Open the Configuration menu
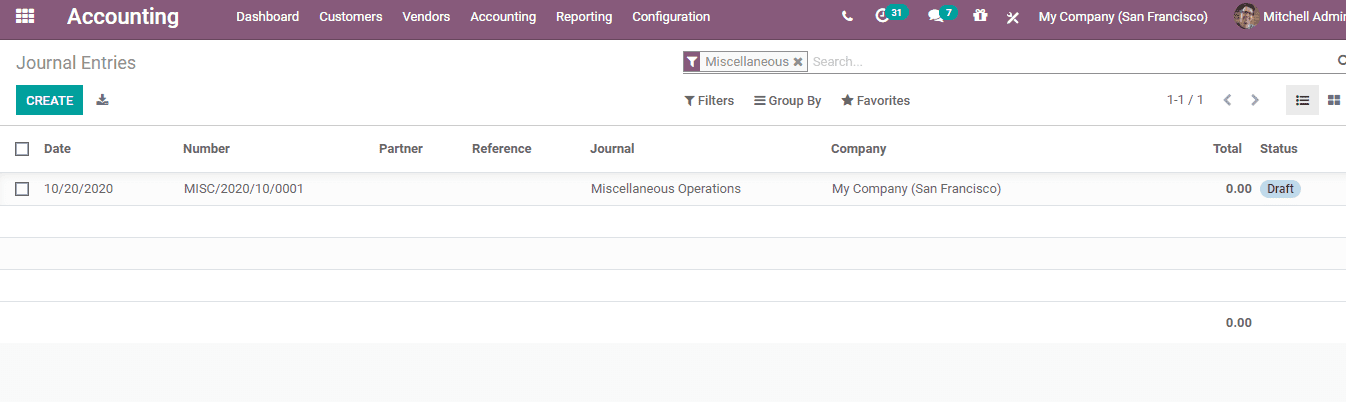Image resolution: width=1346 pixels, height=402 pixels. [x=671, y=17]
